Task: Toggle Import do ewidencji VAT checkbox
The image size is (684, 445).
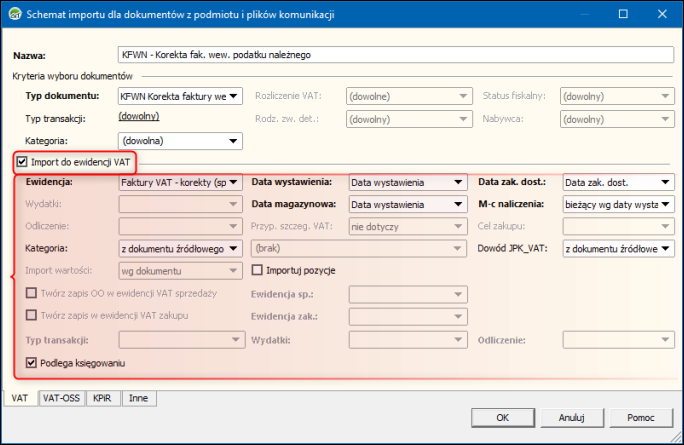Action: (22, 162)
